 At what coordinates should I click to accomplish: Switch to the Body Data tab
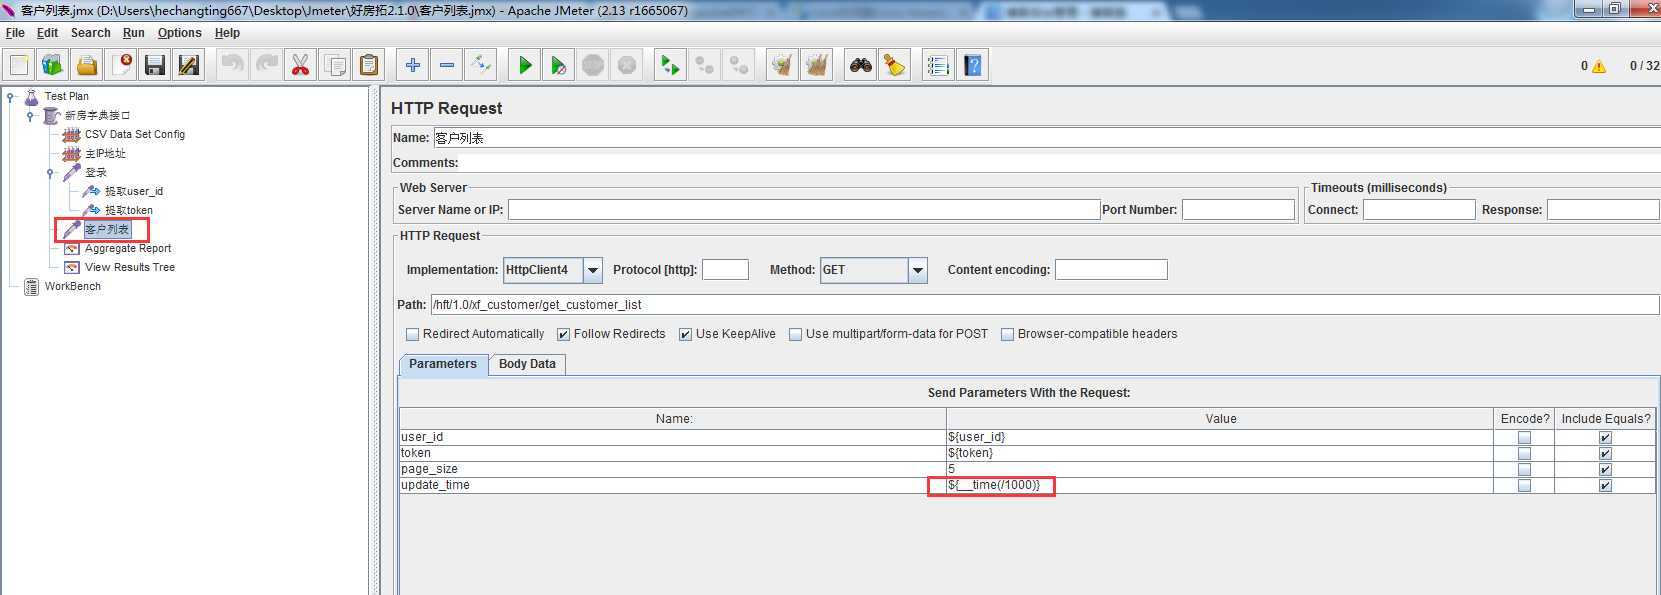(527, 364)
